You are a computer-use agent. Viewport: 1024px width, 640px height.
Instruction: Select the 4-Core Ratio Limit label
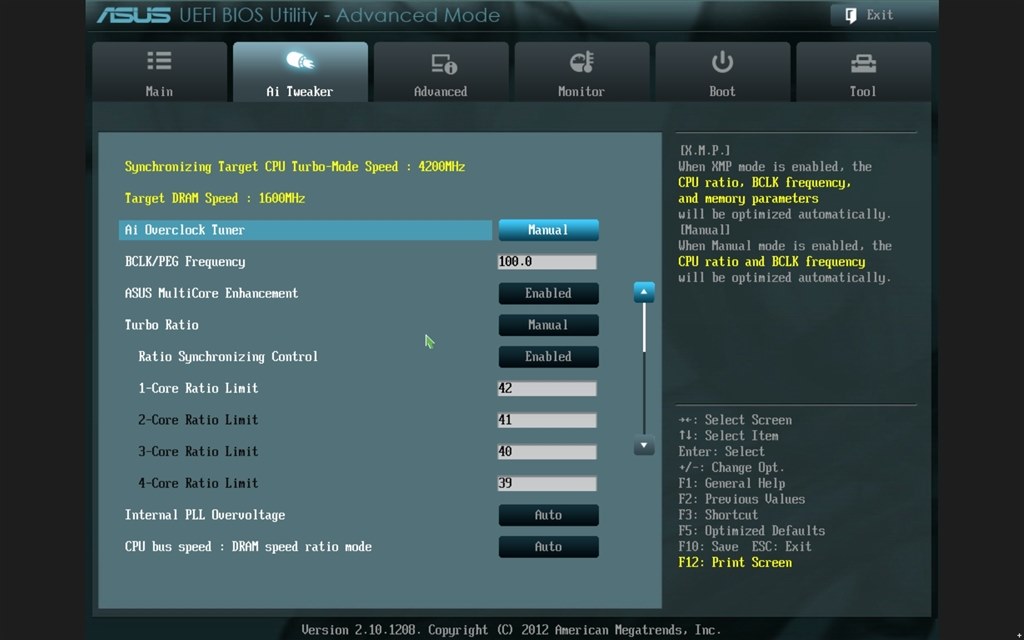[x=198, y=483]
